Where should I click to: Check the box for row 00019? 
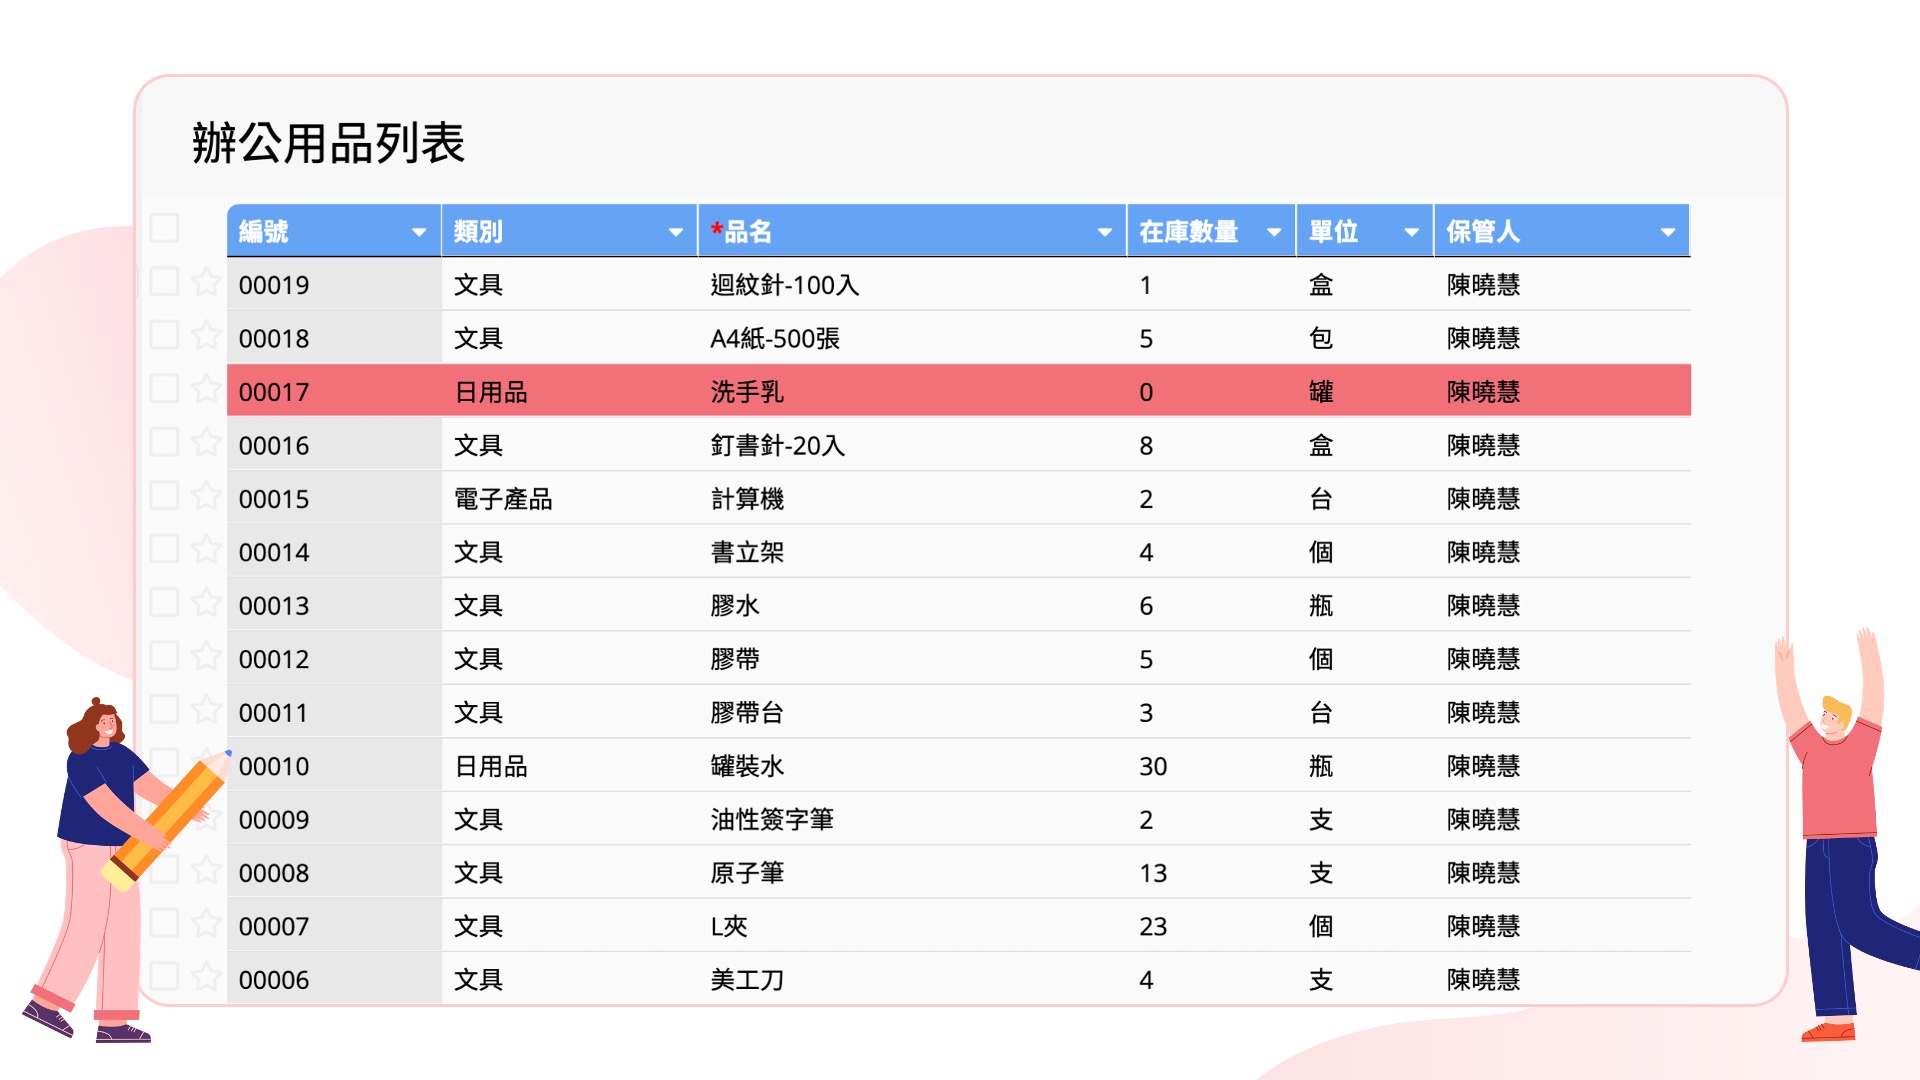[x=164, y=282]
